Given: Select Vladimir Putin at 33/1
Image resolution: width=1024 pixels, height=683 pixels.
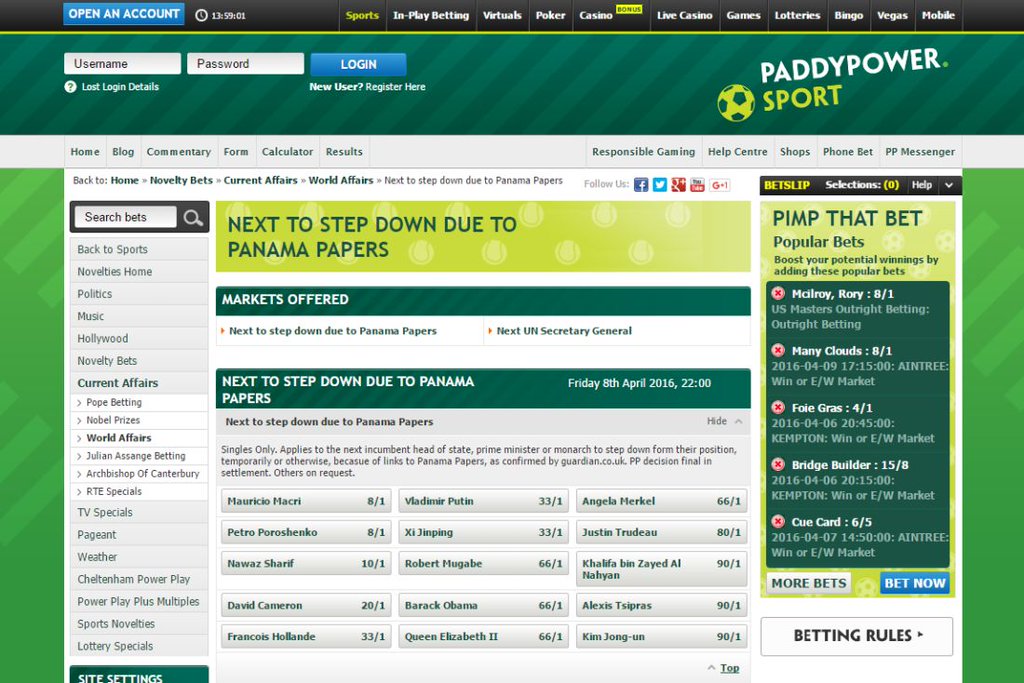Looking at the screenshot, I should pyautogui.click(x=483, y=501).
